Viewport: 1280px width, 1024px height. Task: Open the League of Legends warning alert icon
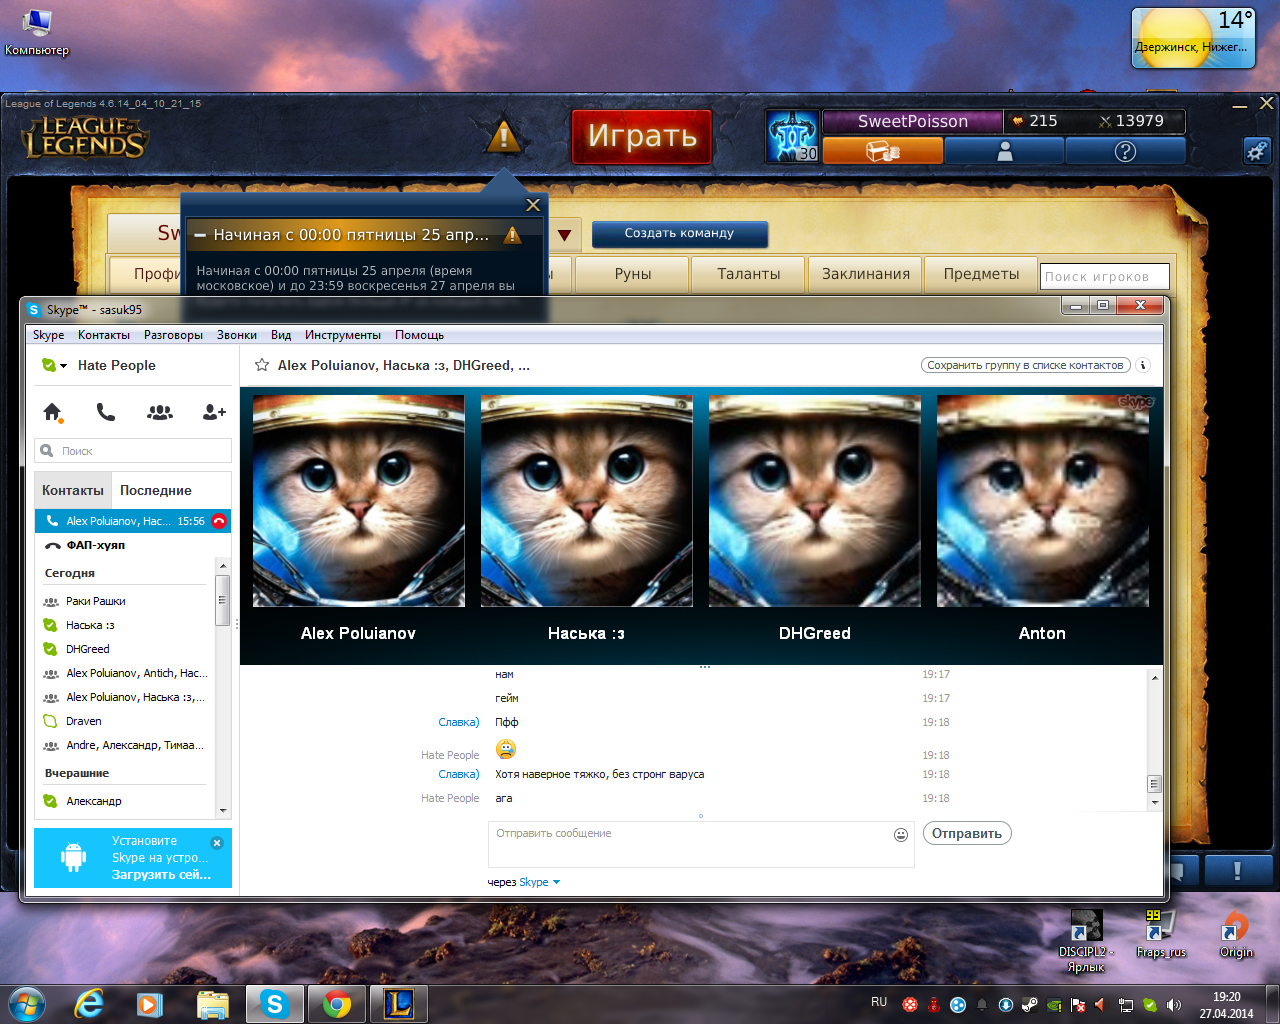tap(504, 135)
